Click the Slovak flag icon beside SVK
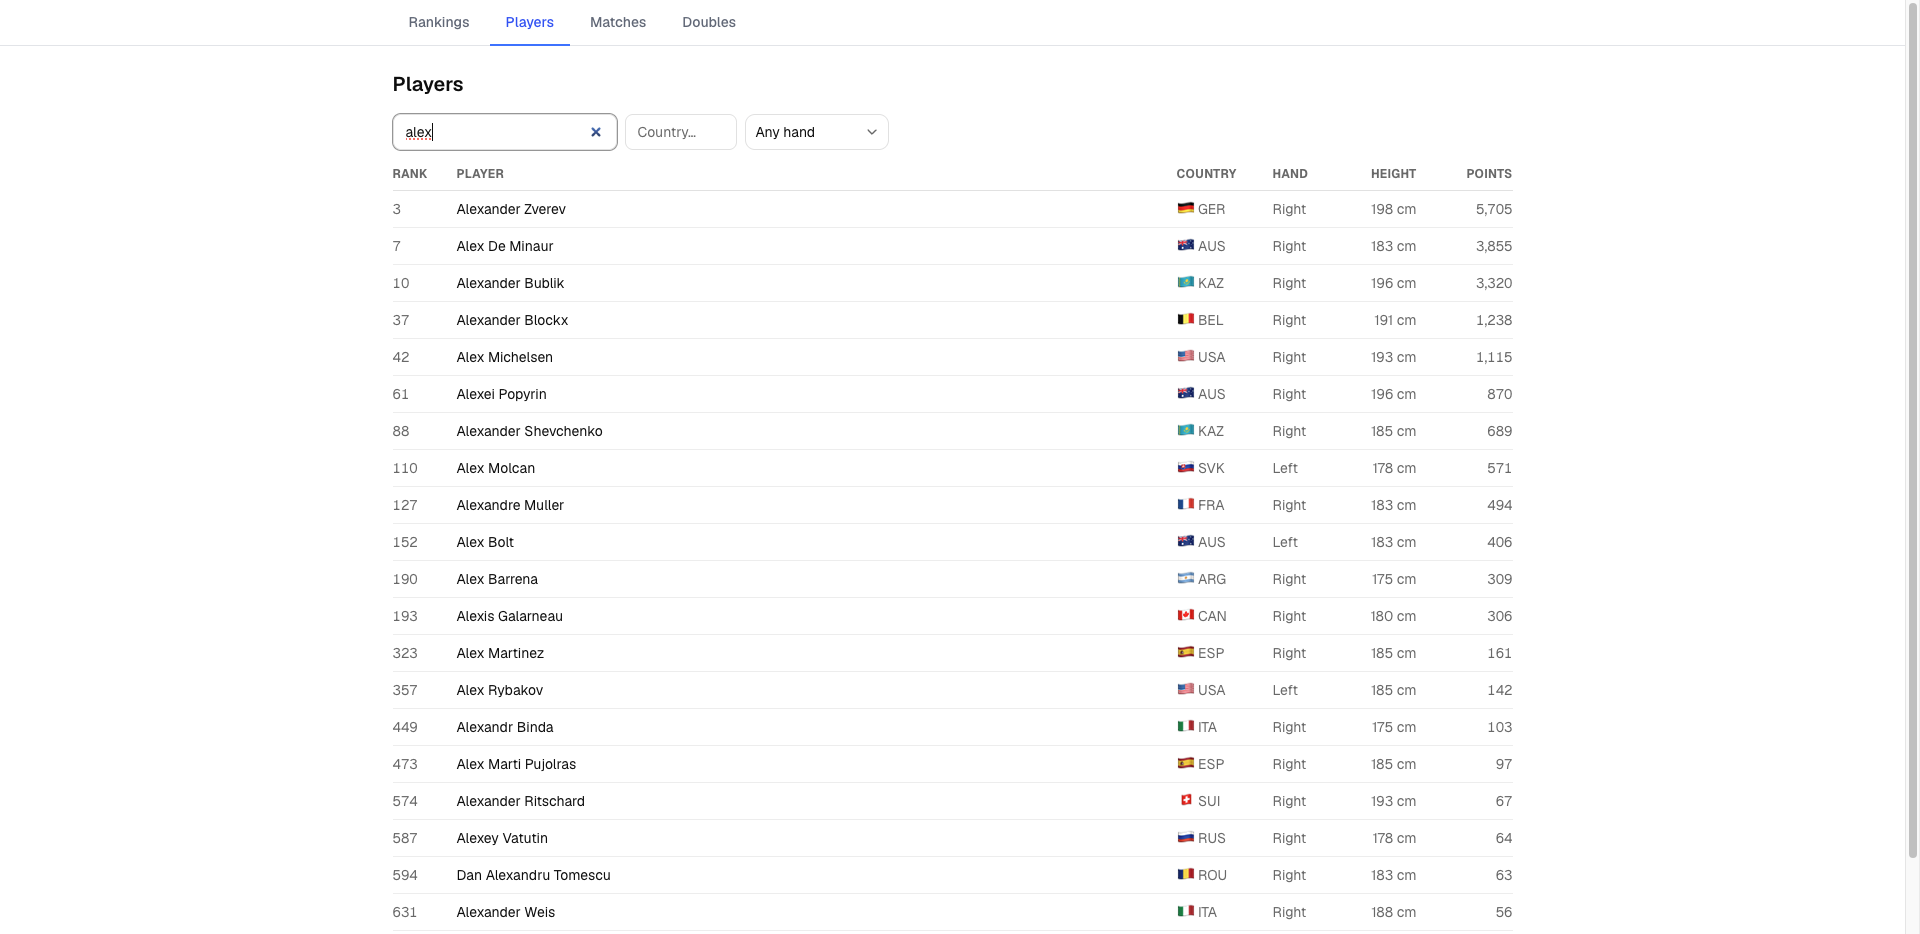The width and height of the screenshot is (1920, 934). coord(1185,467)
